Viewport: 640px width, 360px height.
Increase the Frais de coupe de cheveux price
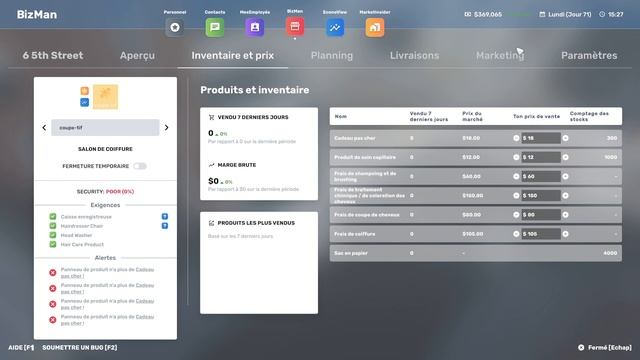coord(565,215)
